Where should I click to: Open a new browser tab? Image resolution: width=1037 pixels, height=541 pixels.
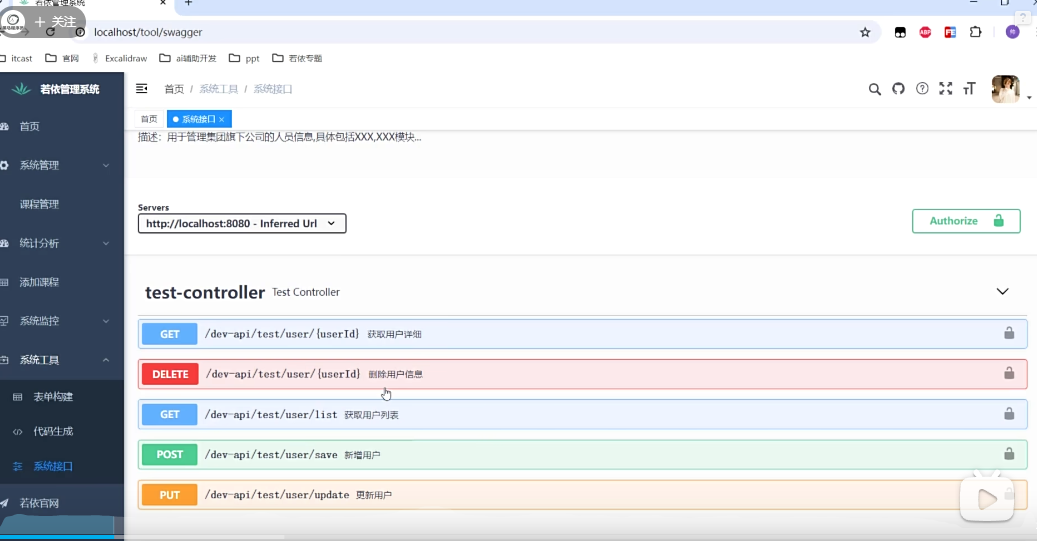pos(188,3)
